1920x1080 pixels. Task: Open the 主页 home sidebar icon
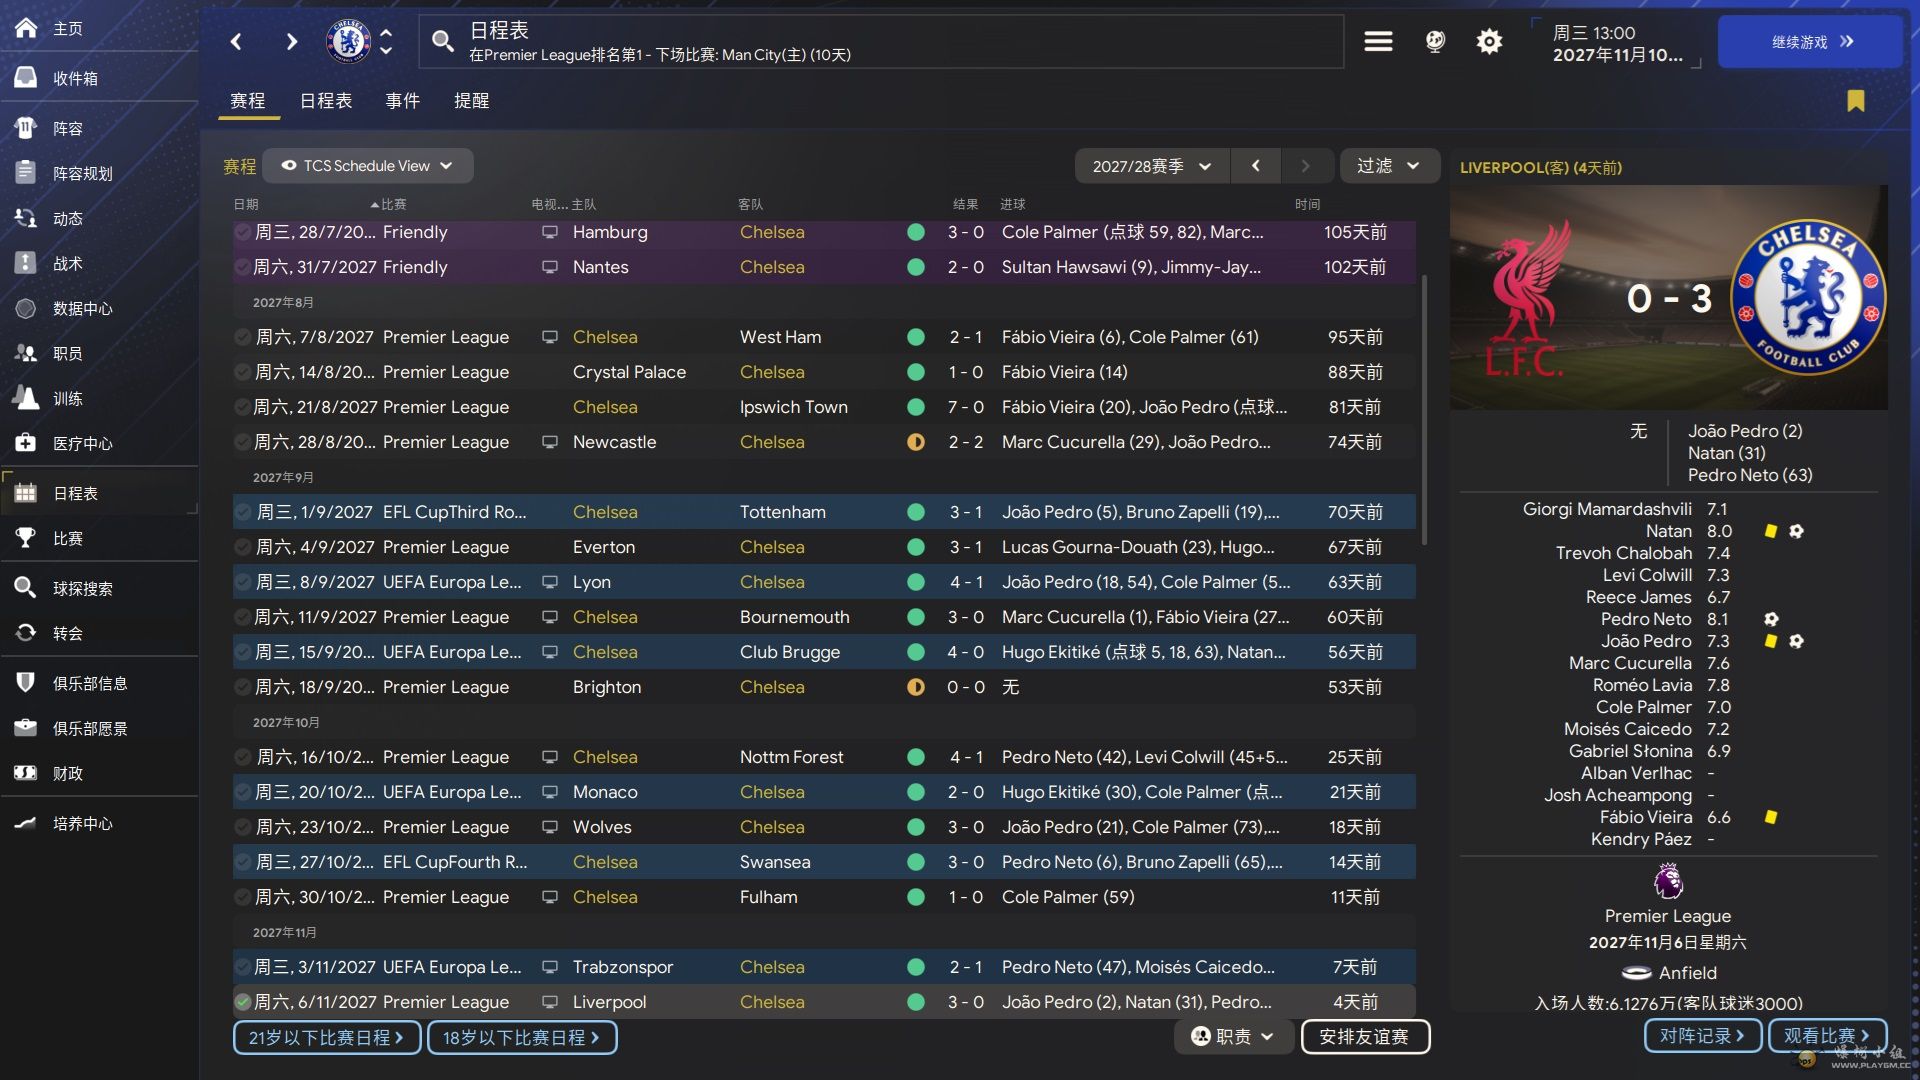pos(26,28)
